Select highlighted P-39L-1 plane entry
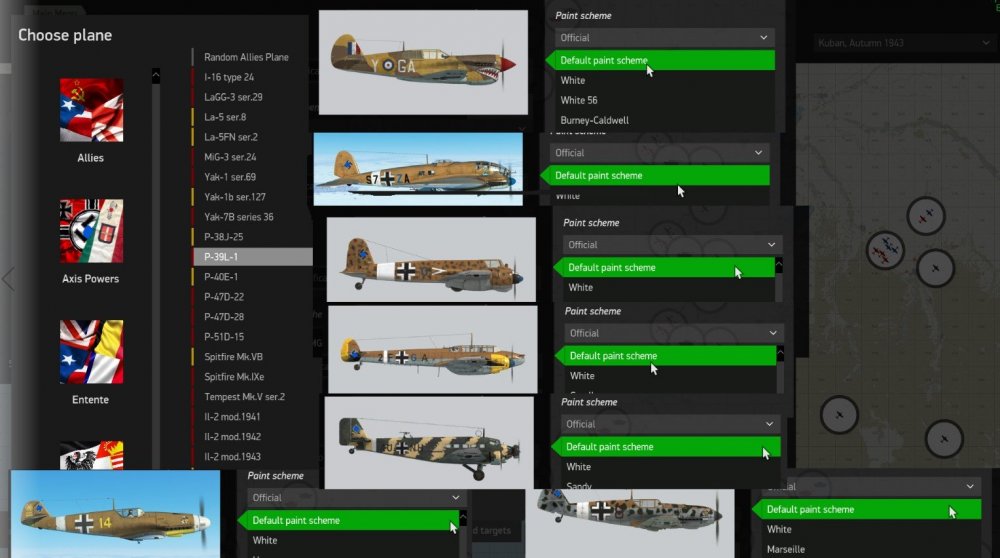This screenshot has height=558, width=1000. (x=253, y=256)
